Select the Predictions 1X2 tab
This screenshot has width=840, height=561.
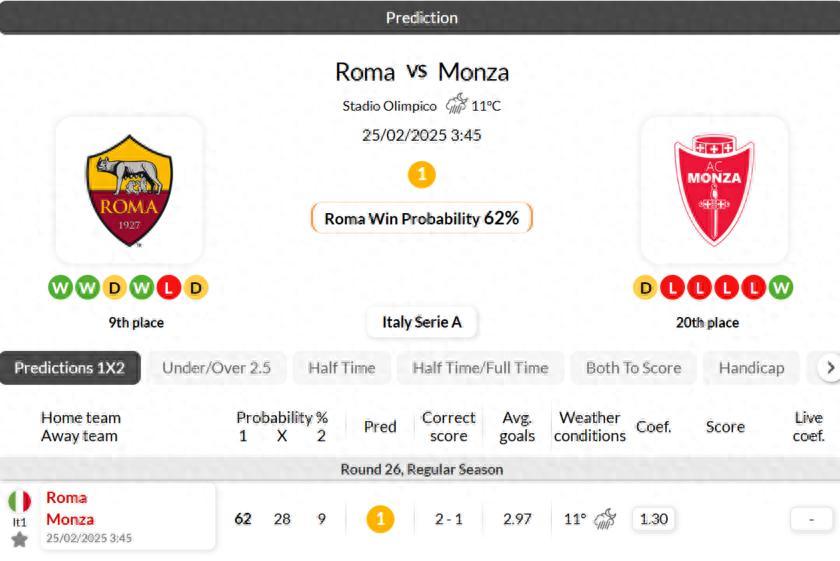[x=70, y=368]
